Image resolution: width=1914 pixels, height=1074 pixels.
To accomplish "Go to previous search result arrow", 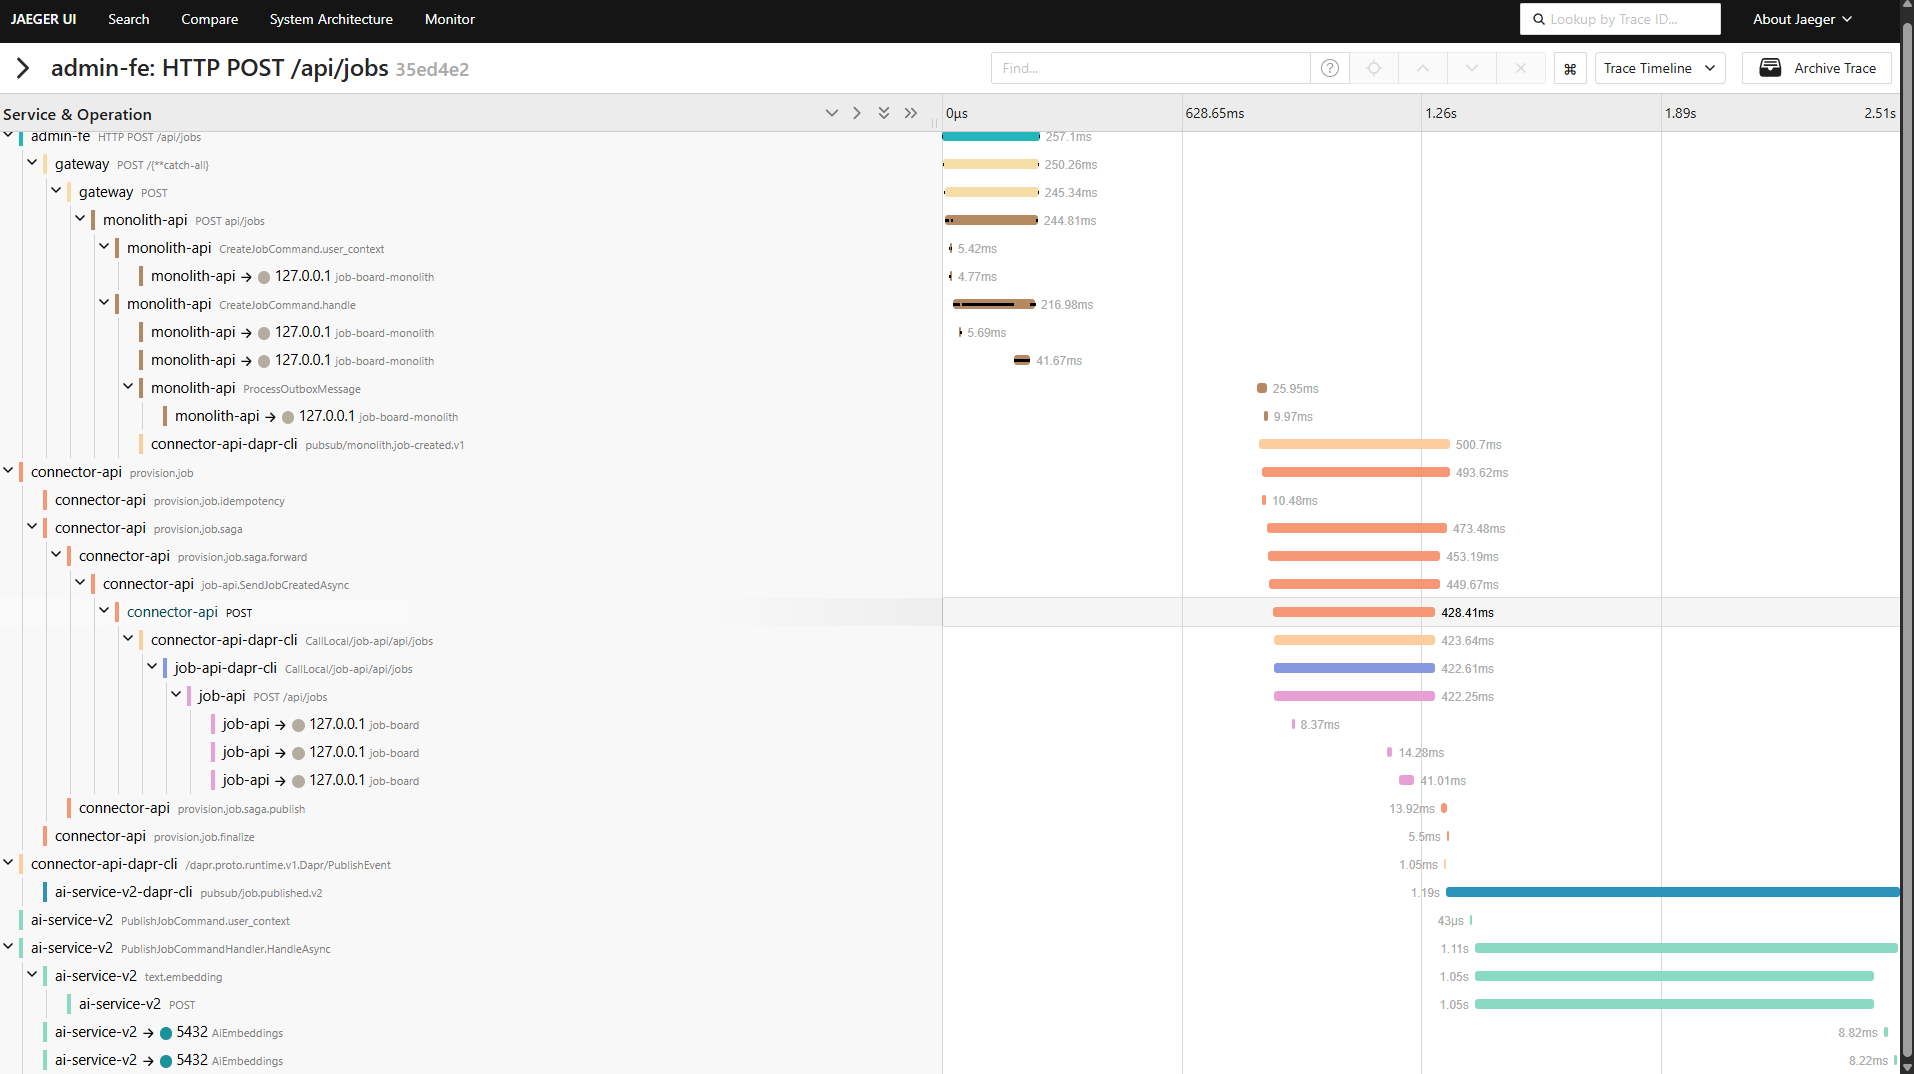I will pyautogui.click(x=1422, y=68).
